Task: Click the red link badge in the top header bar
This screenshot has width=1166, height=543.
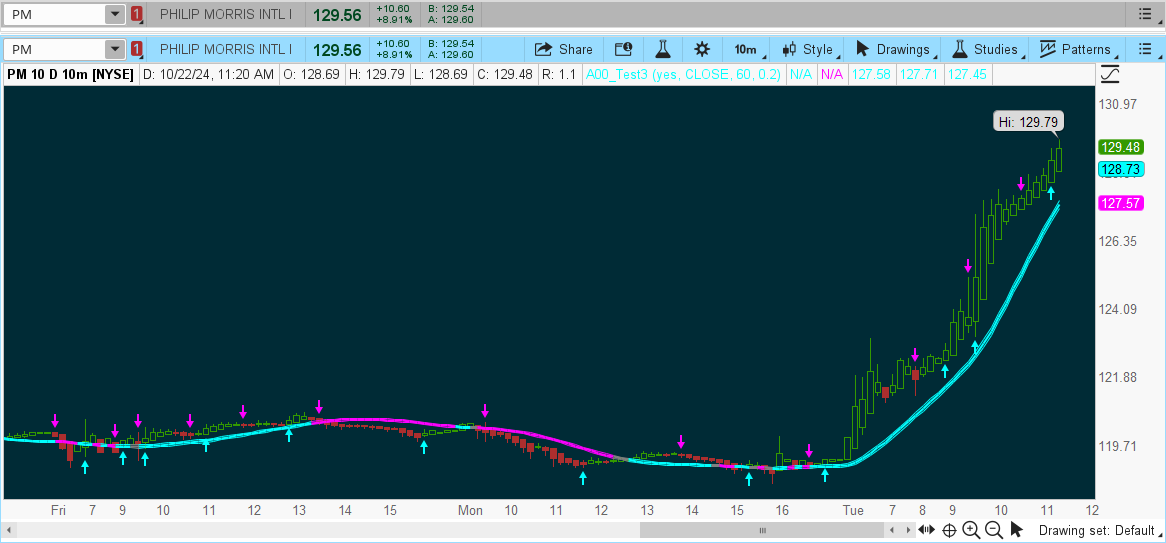Action: click(136, 13)
